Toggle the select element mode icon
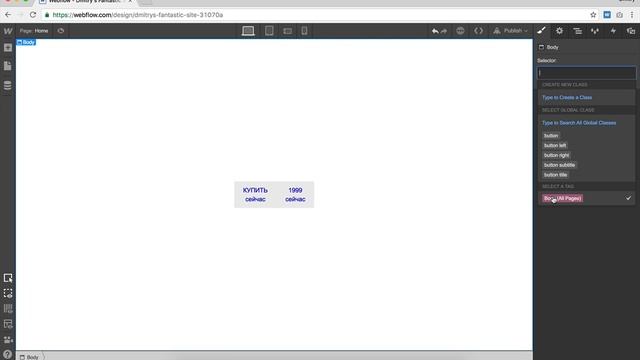The height and width of the screenshot is (360, 640). pos(8,278)
